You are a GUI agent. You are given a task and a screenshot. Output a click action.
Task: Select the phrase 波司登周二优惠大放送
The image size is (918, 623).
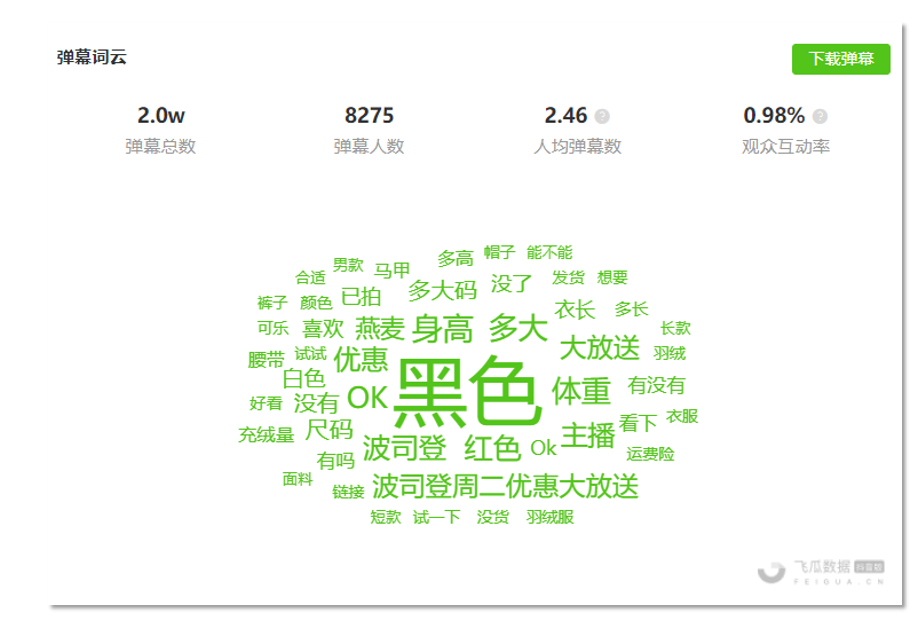click(505, 486)
